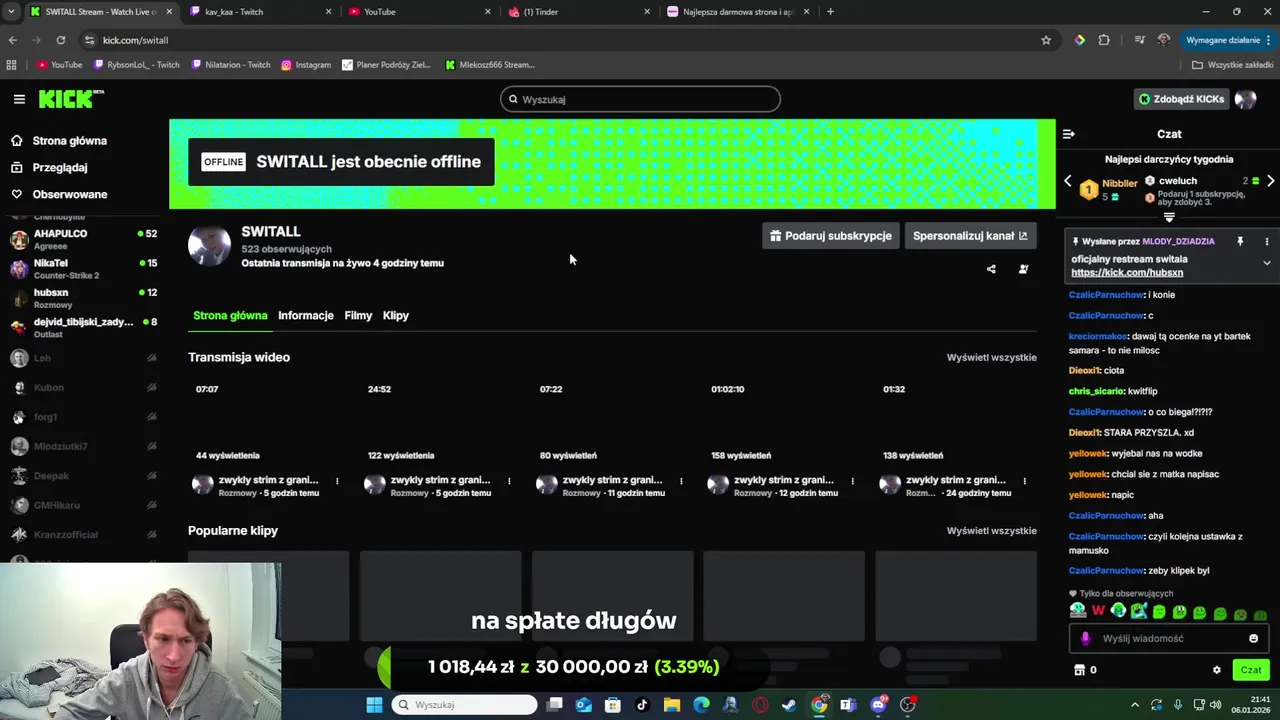Insert the red W emote
1280x720 pixels.
pos(1098,611)
